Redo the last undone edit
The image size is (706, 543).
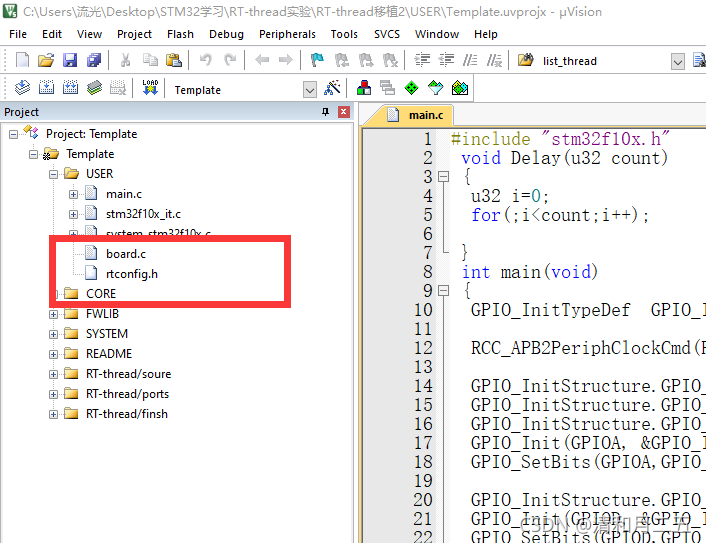coord(230,60)
